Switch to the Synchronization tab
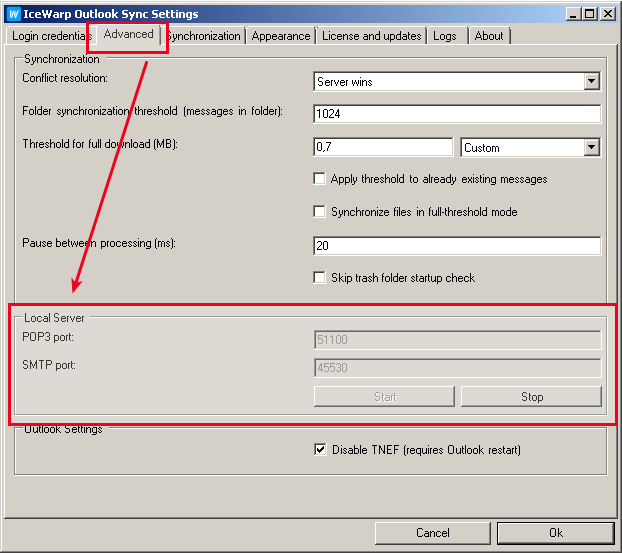This screenshot has height=553, width=622. 204,36
